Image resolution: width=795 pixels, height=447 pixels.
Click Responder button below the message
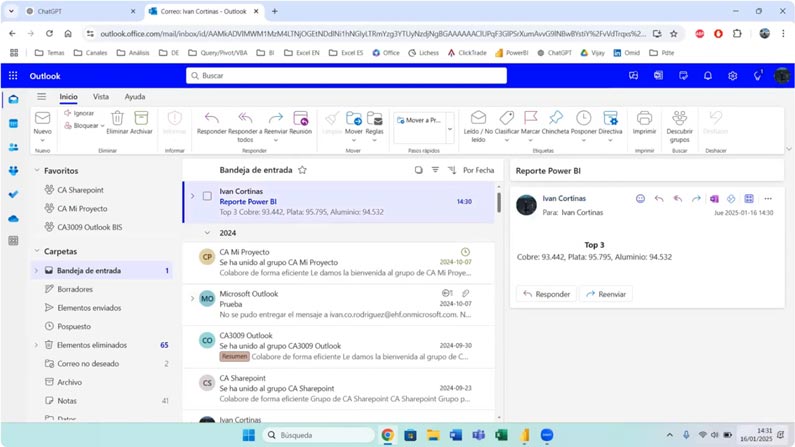(546, 294)
